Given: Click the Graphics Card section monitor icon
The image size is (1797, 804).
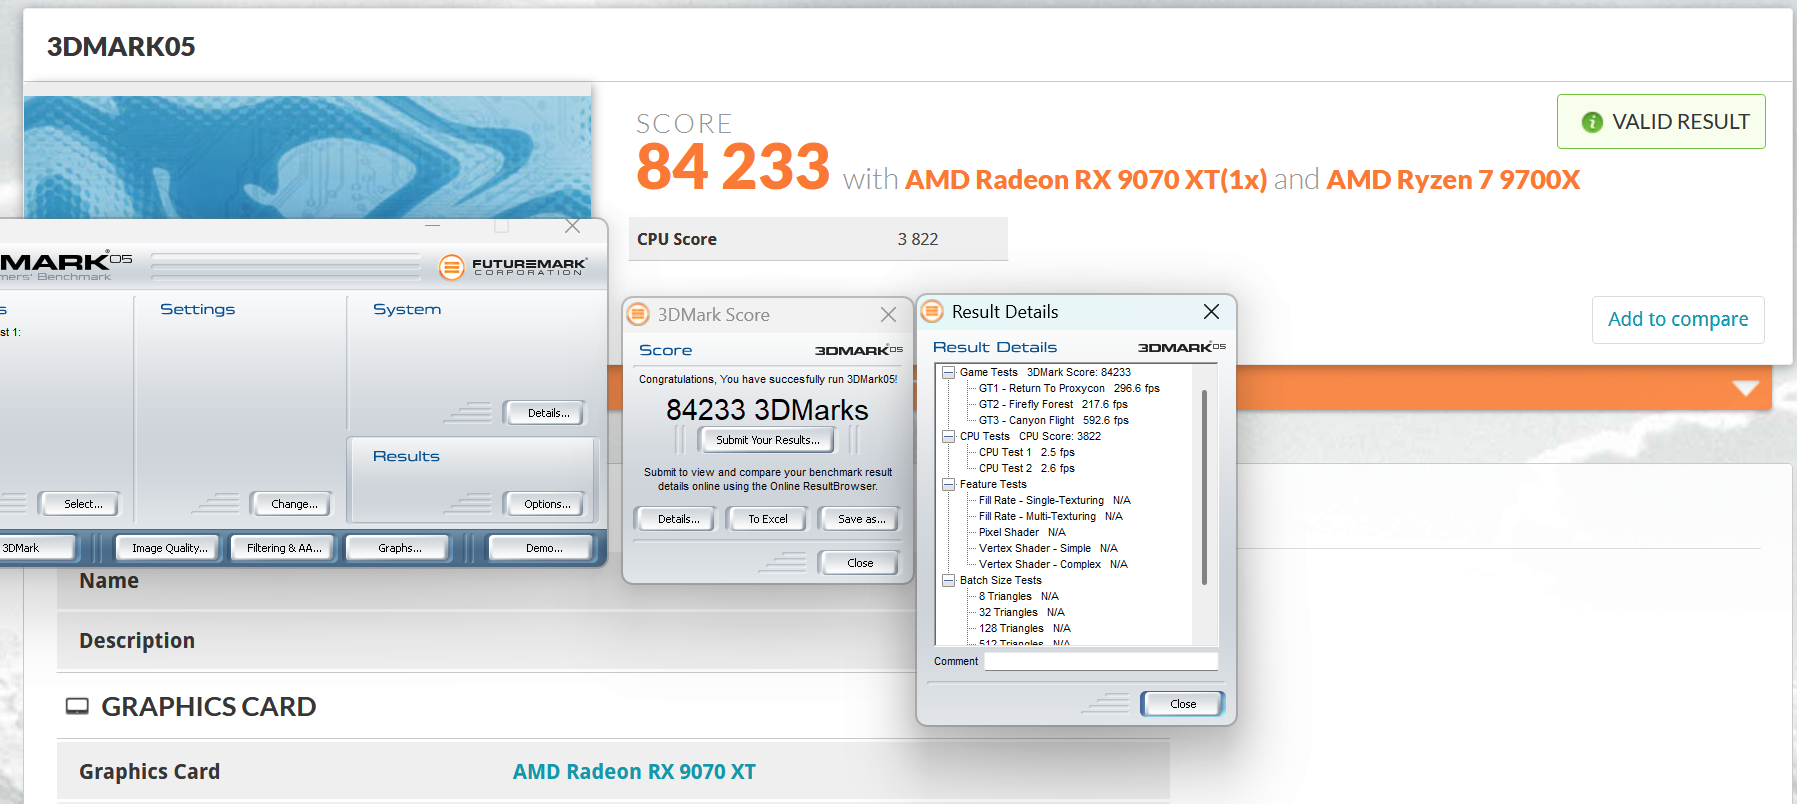Looking at the screenshot, I should 77,707.
